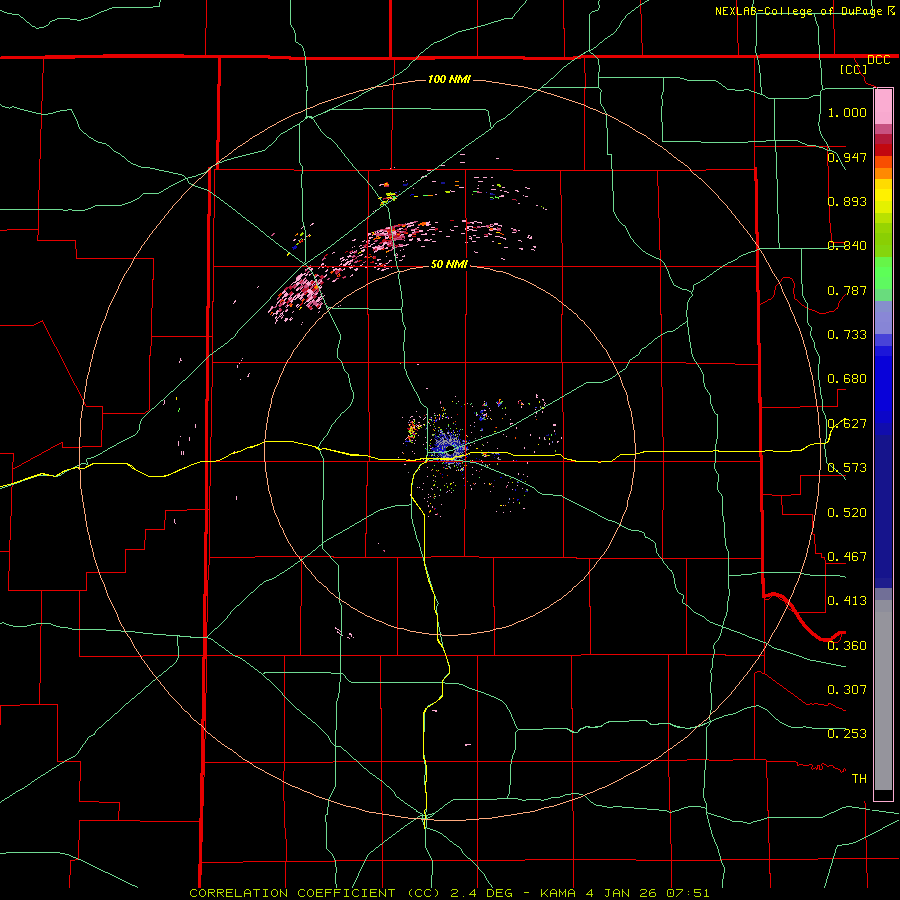Click the 0.467 scale value label

point(847,556)
